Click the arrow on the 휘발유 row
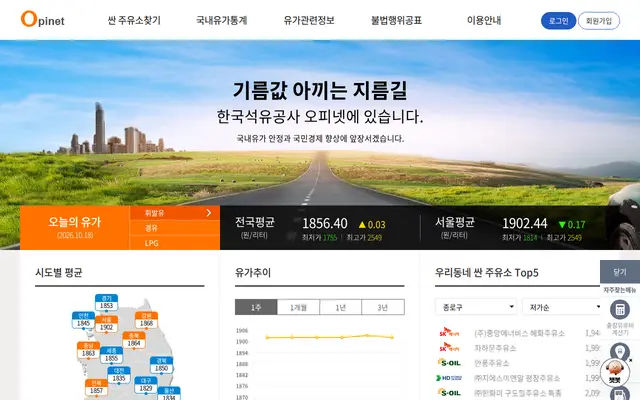 pos(209,213)
